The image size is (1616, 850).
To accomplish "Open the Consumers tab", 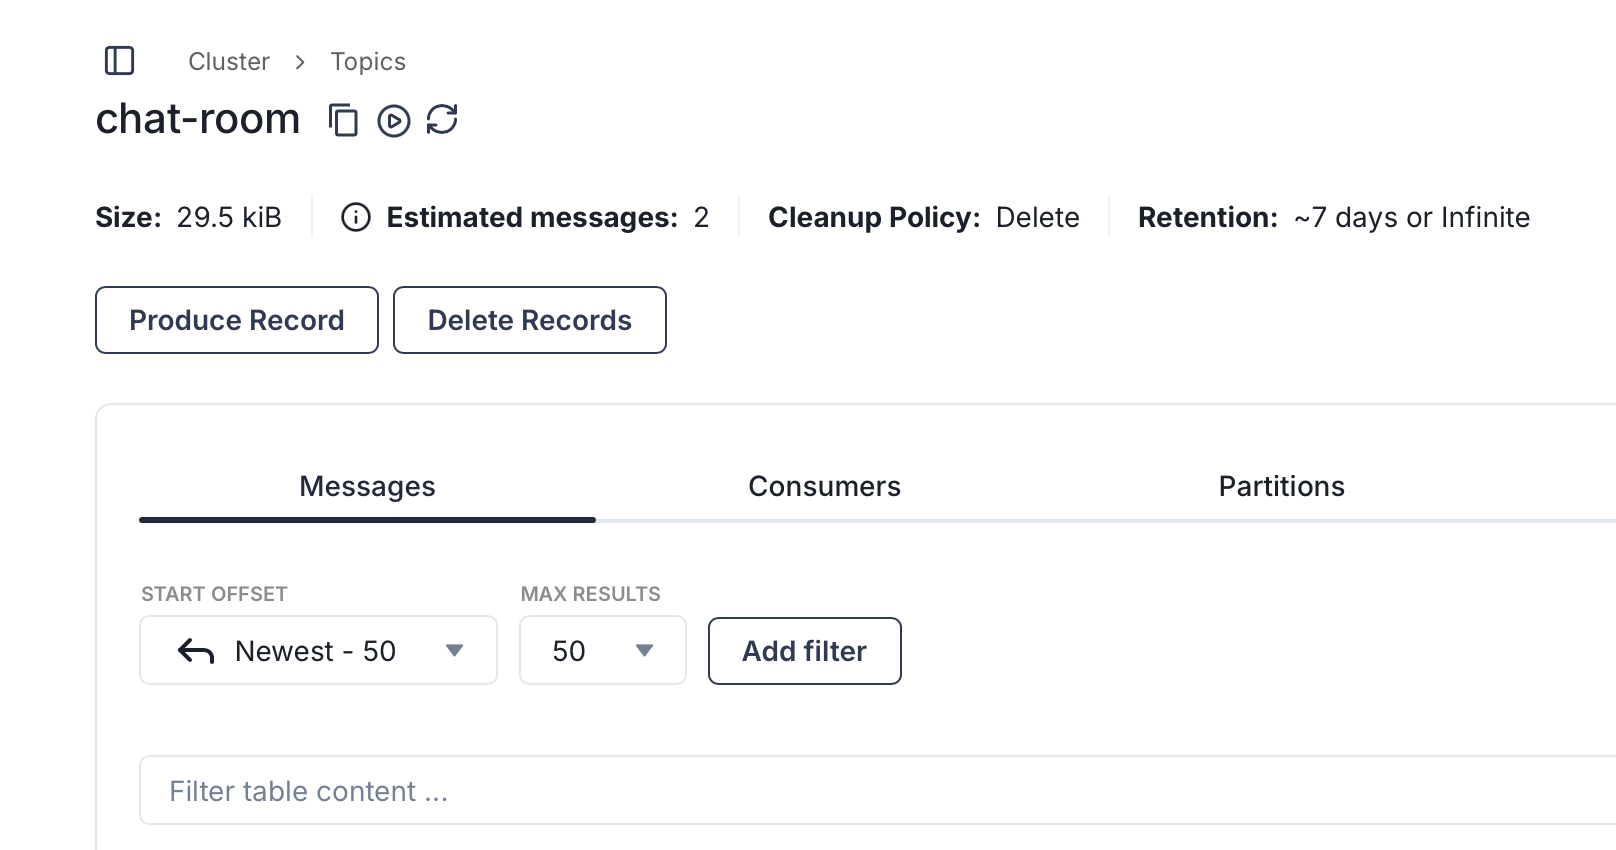I will 824,487.
